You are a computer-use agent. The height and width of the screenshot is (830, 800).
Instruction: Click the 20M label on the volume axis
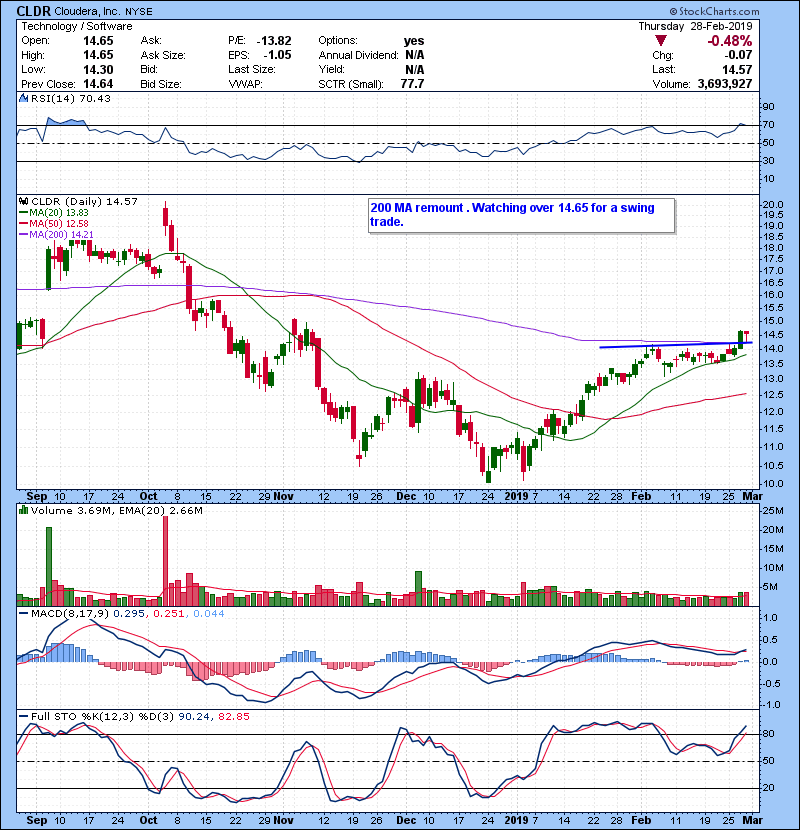point(773,529)
